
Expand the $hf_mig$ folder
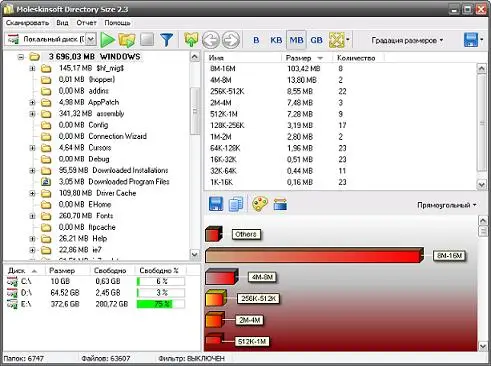pos(32,68)
